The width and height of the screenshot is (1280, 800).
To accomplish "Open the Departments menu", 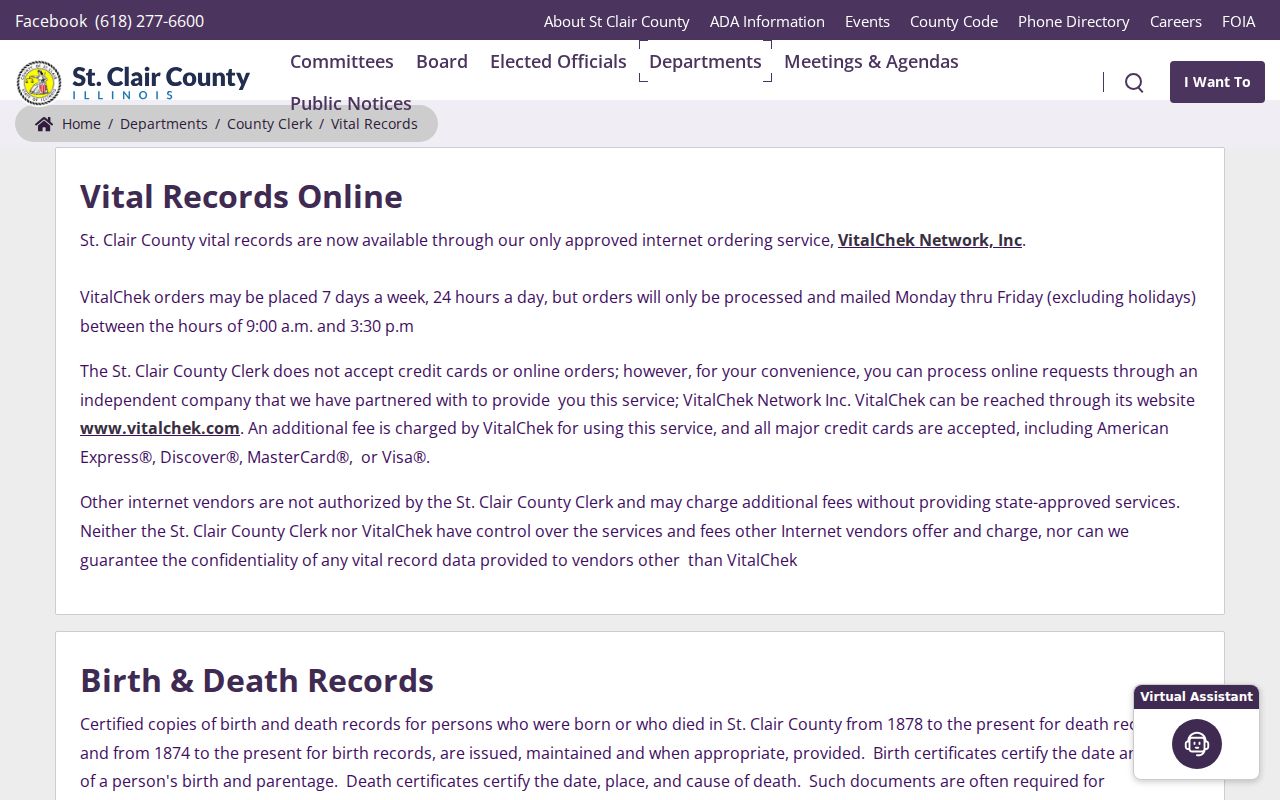I will tap(705, 61).
